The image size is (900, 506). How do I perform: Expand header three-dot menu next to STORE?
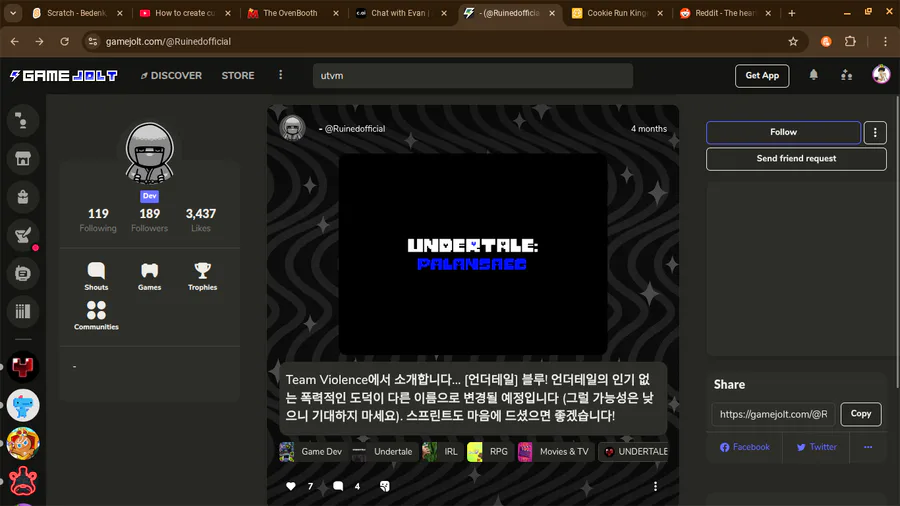[281, 75]
